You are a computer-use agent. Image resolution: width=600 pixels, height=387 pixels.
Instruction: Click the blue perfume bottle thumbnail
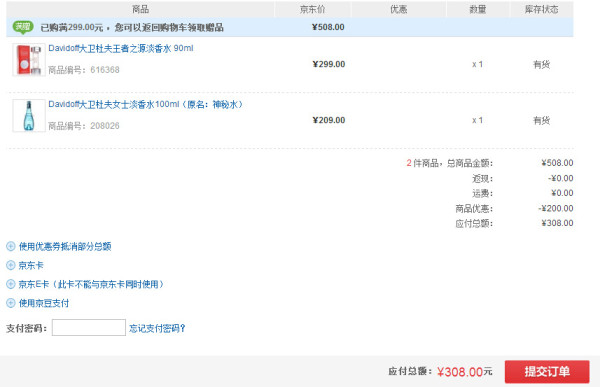pos(29,116)
